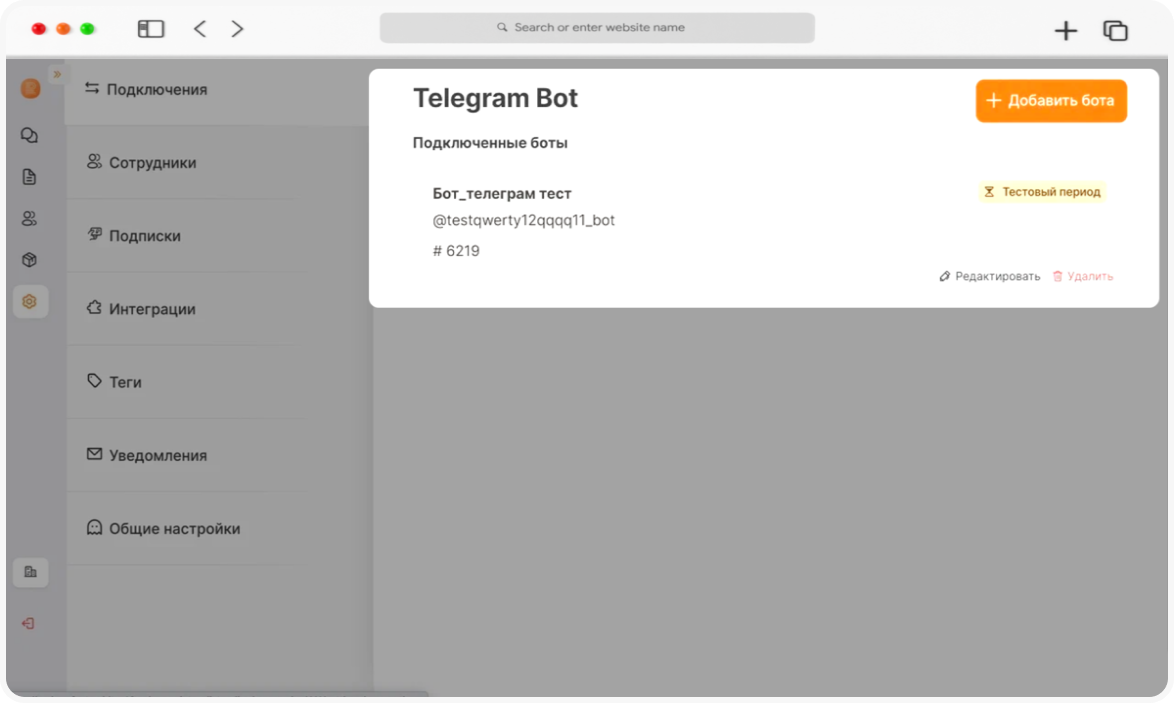Screen dimensions: 1174x703
Task: Show tab overview icon
Action: click(1116, 30)
